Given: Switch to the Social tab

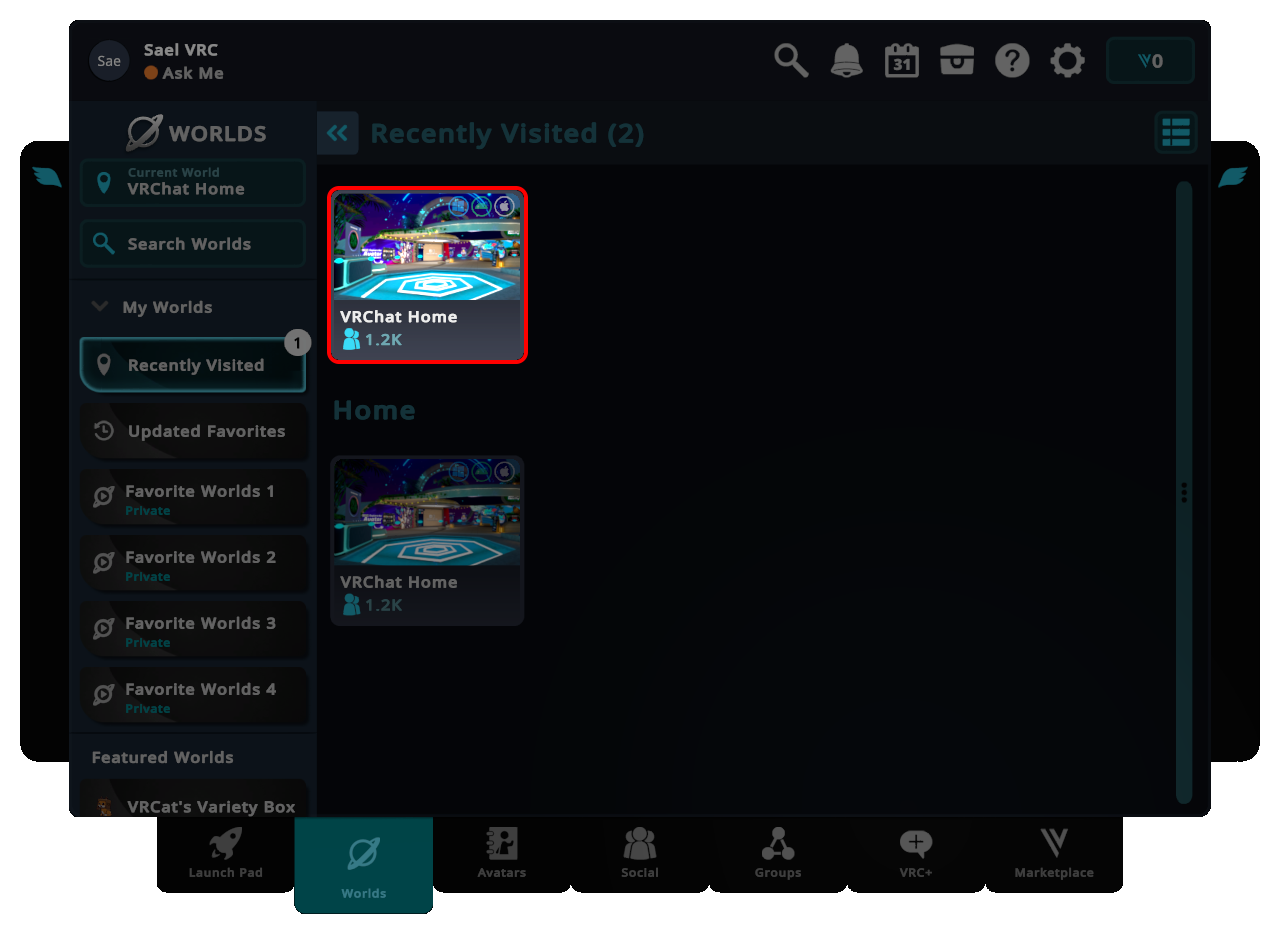Looking at the screenshot, I should pyautogui.click(x=639, y=854).
